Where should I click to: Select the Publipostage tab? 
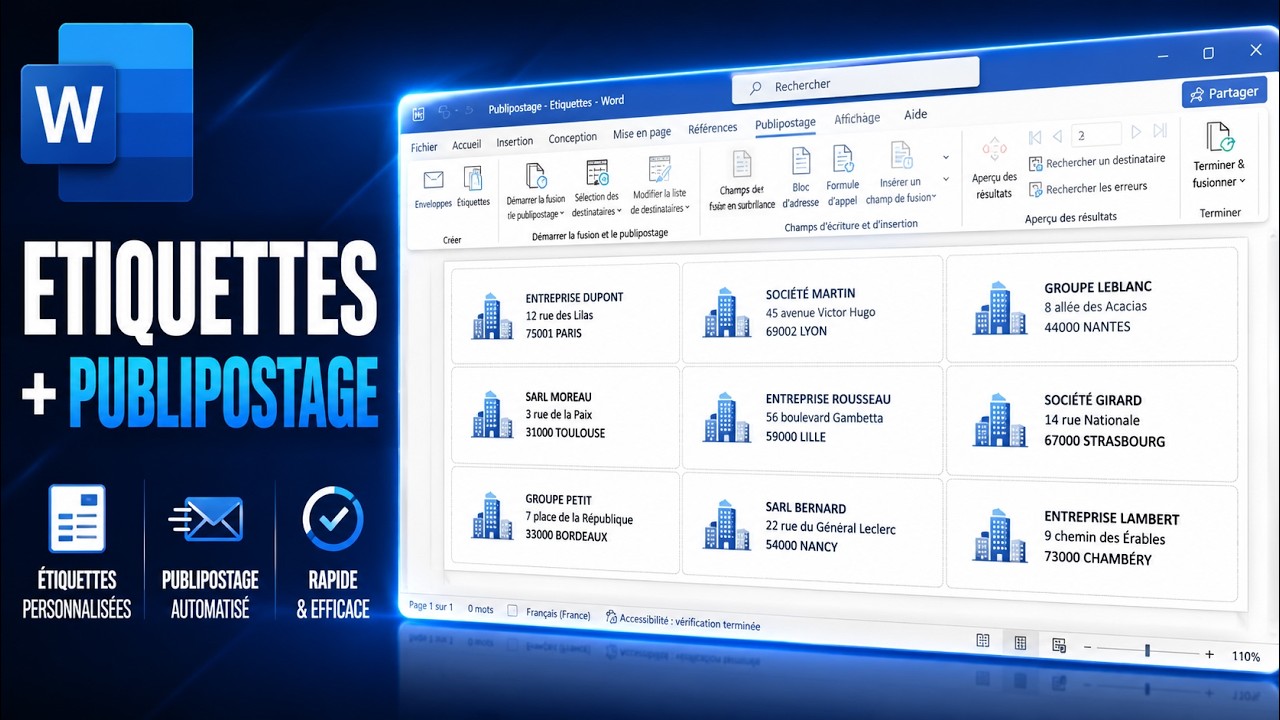[785, 124]
